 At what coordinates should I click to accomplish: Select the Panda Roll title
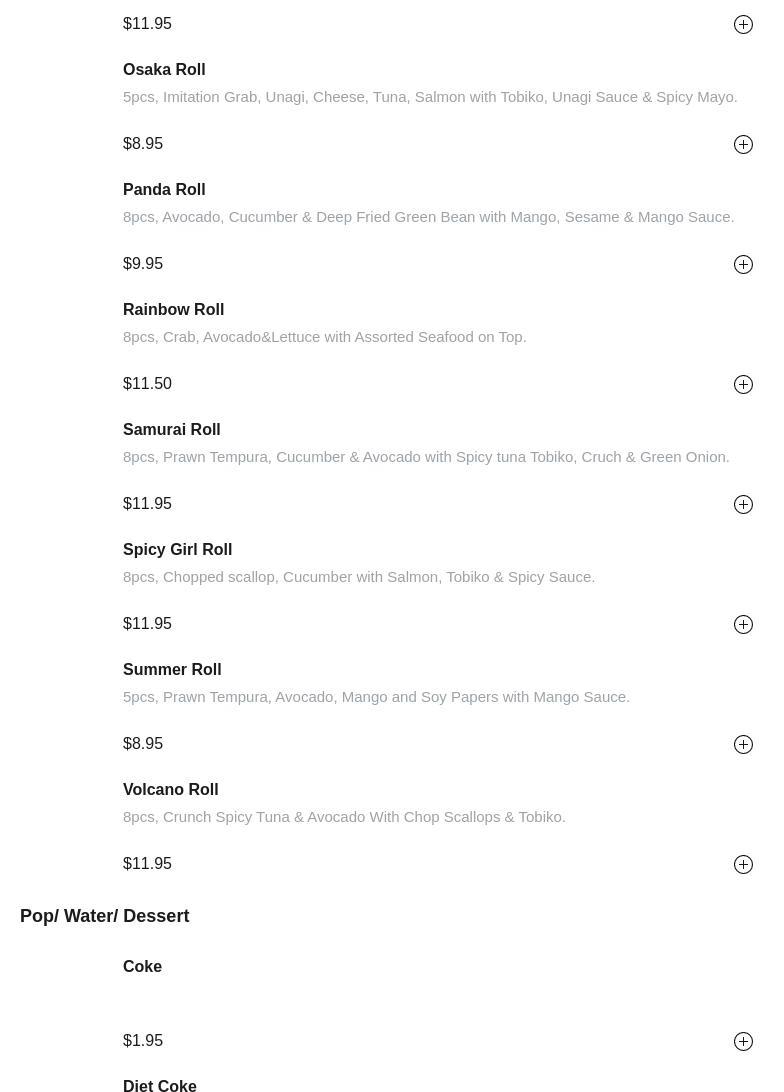(164, 189)
